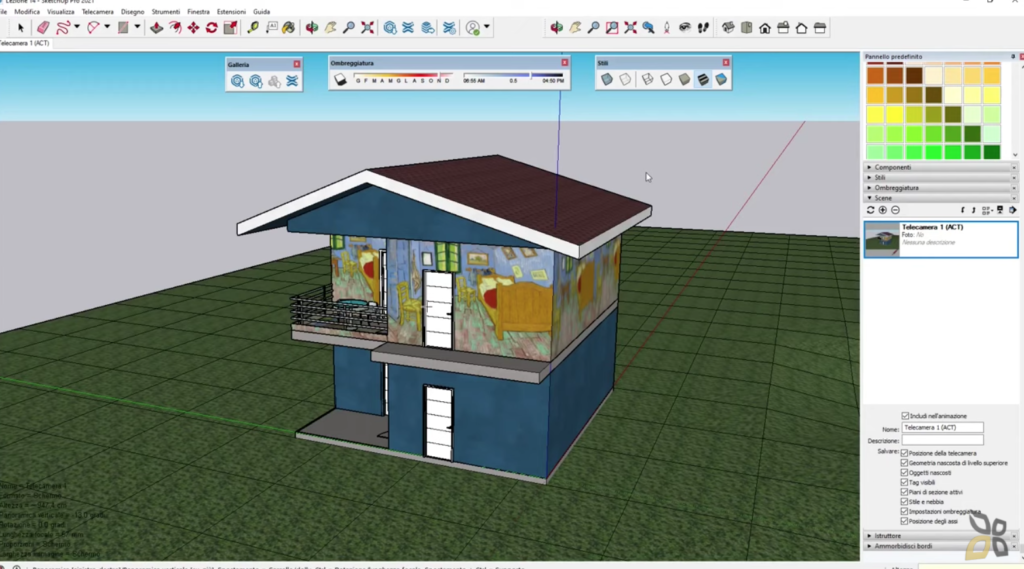This screenshot has height=569, width=1024.
Task: Select Wireframe style in Stili toolbar
Action: (647, 79)
